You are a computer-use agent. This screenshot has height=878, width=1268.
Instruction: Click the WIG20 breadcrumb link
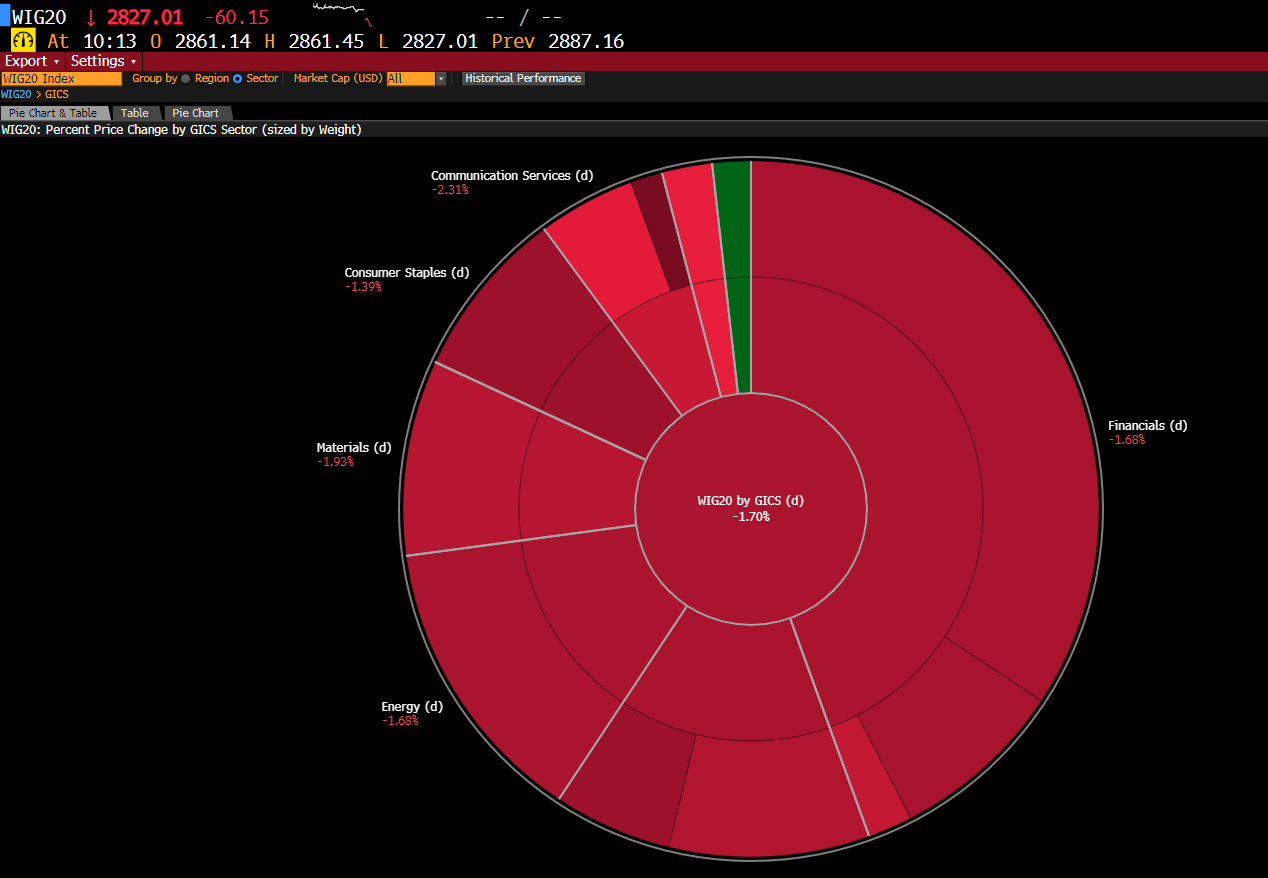pos(16,94)
